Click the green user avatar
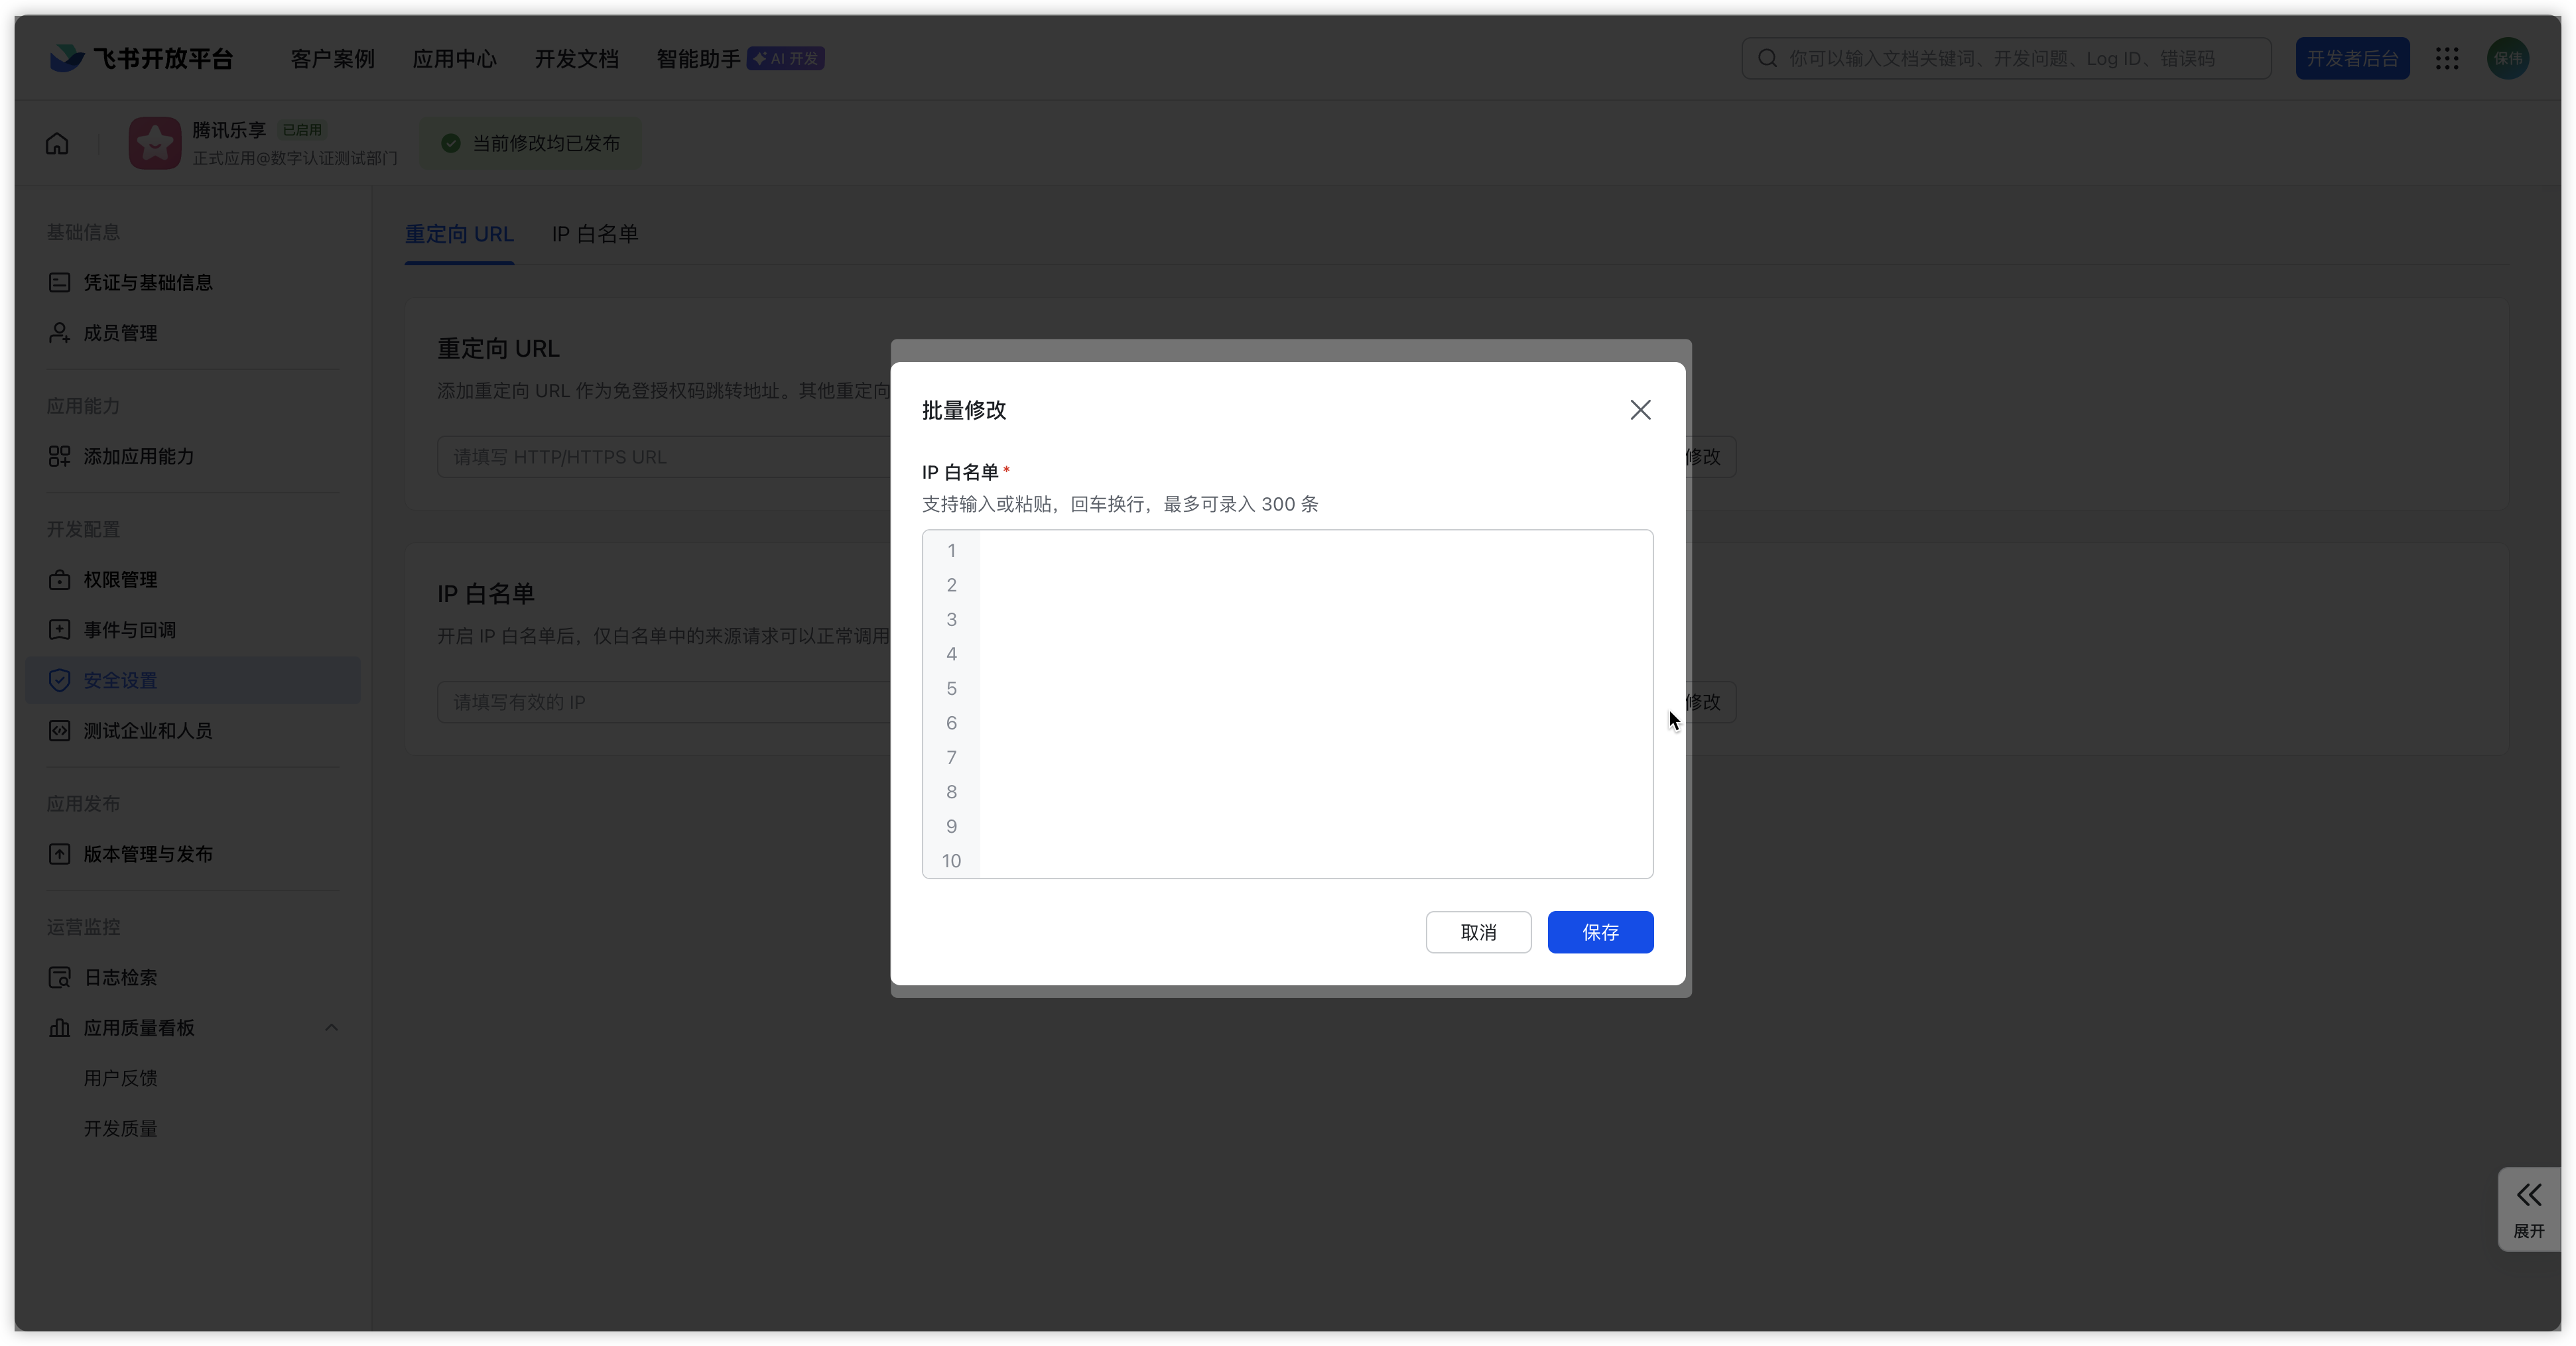 point(2507,59)
